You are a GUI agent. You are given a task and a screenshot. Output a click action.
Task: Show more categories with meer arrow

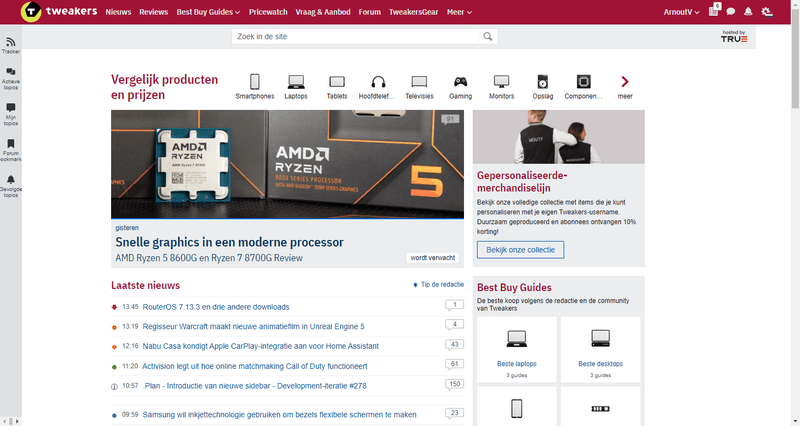pyautogui.click(x=624, y=86)
